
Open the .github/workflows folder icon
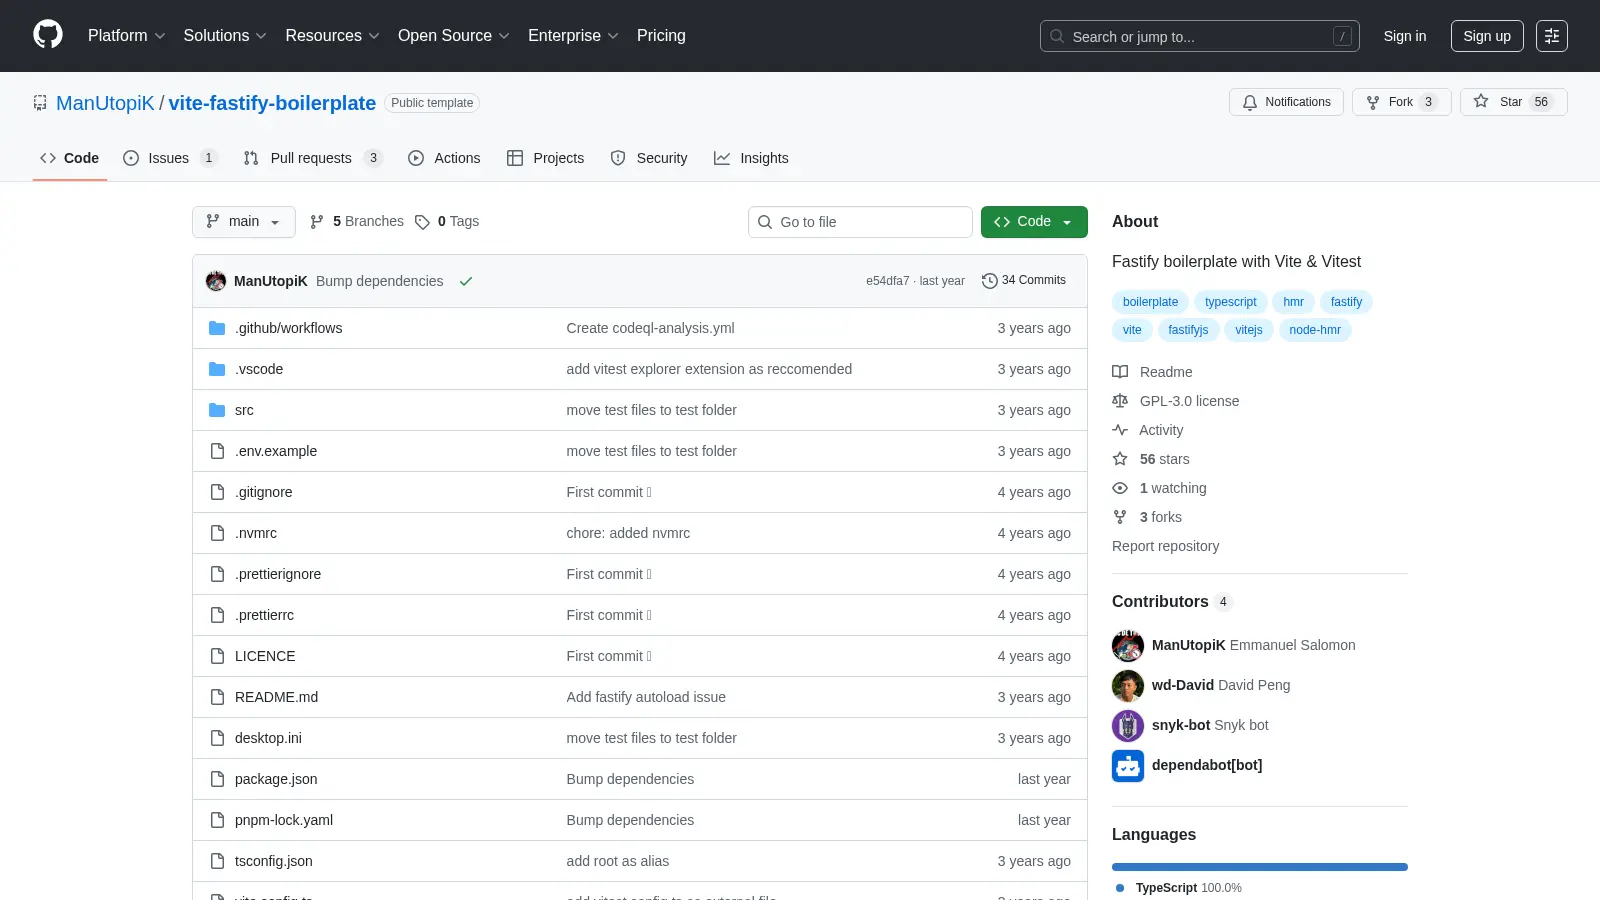click(217, 328)
